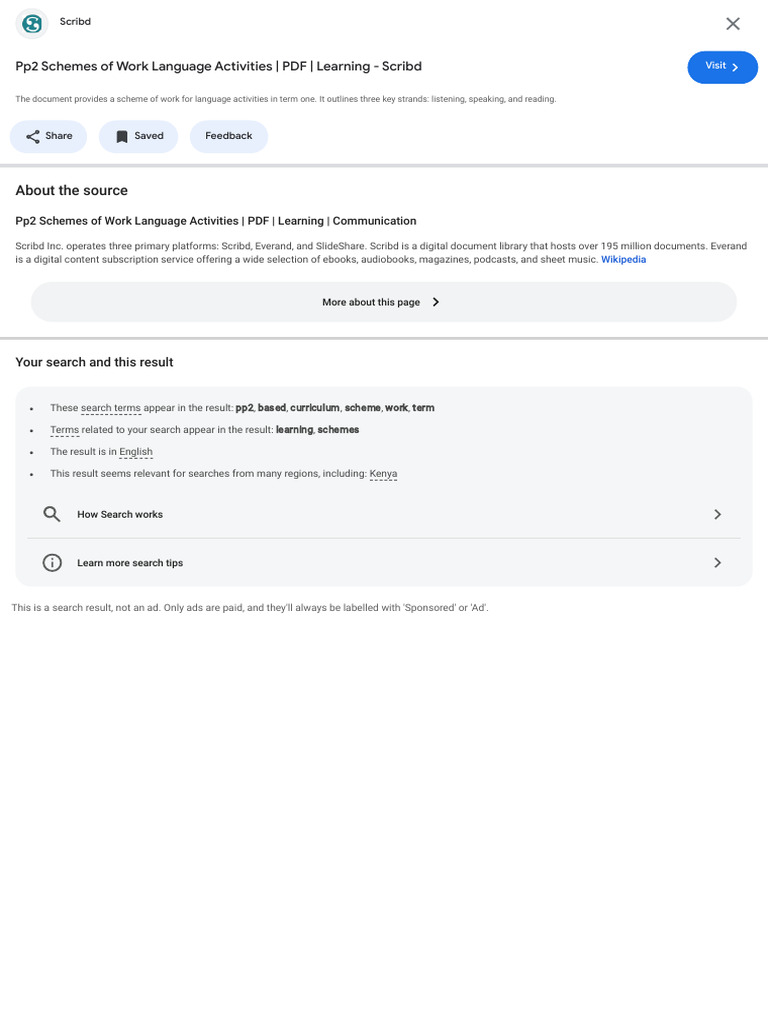
Task: Click the Visit button
Action: pyautogui.click(x=722, y=67)
